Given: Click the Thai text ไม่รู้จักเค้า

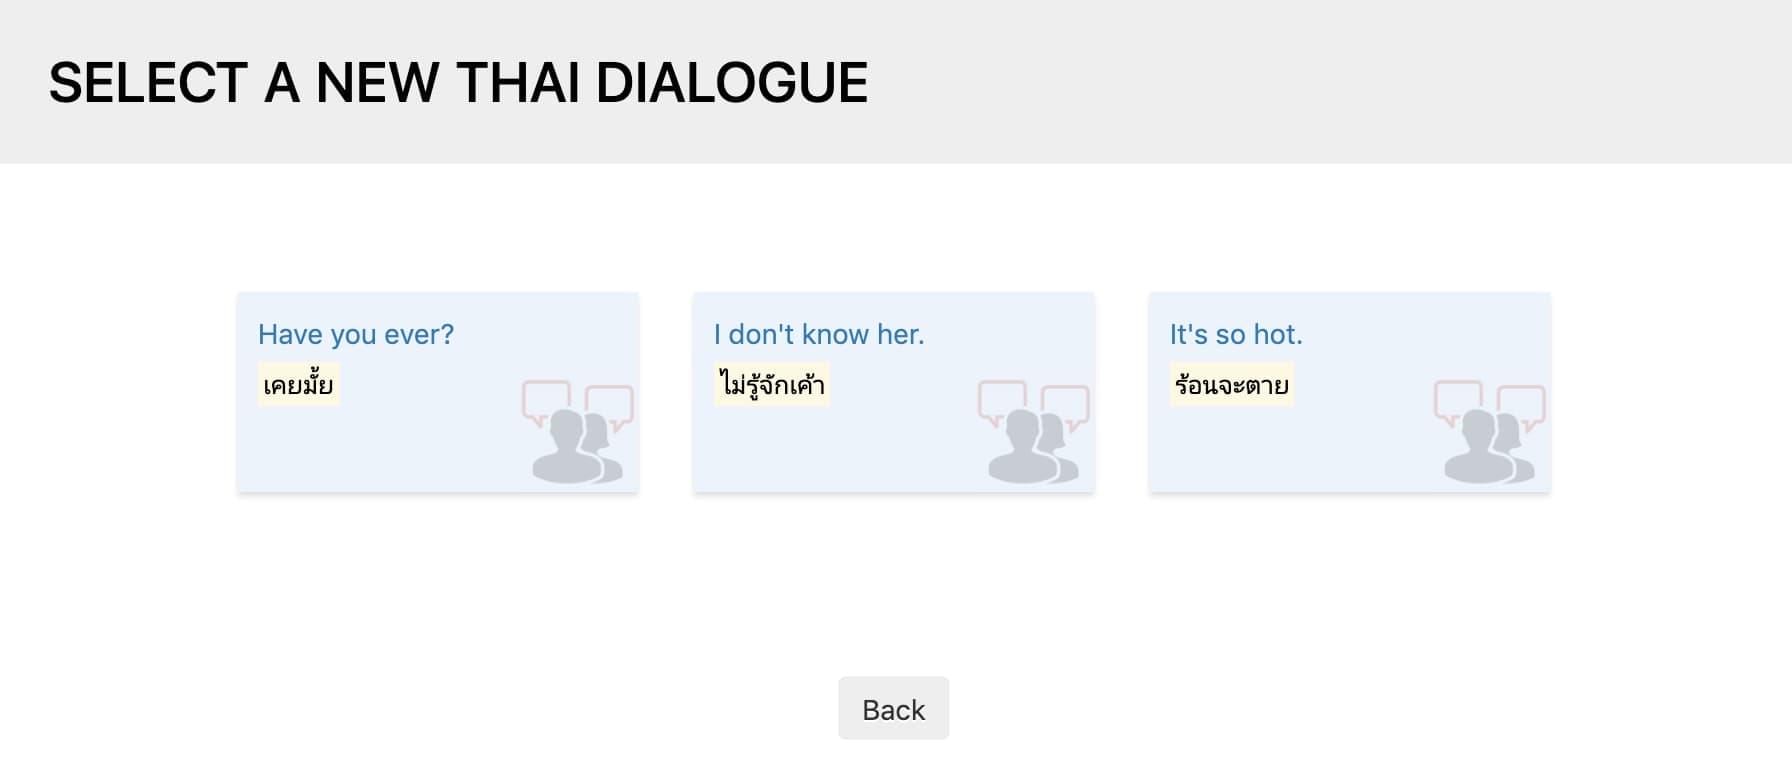Looking at the screenshot, I should [x=771, y=385].
